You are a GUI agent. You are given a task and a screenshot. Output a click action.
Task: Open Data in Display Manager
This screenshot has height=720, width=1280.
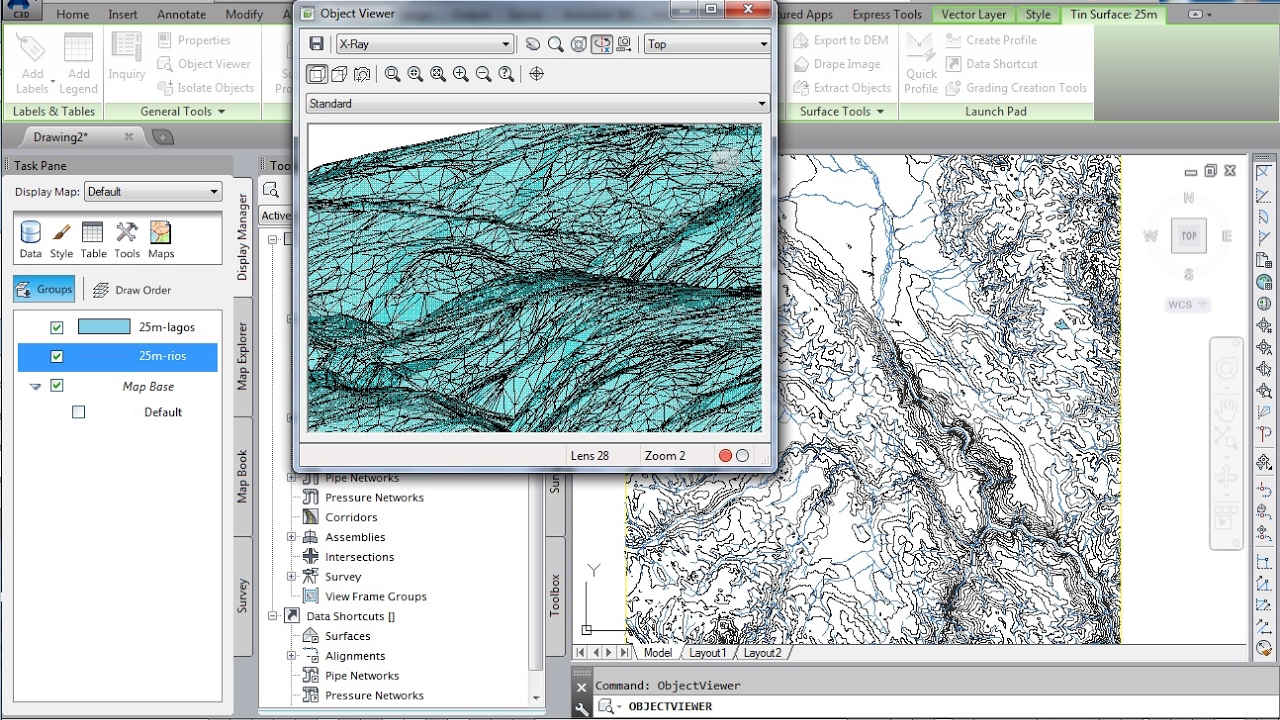pos(31,240)
